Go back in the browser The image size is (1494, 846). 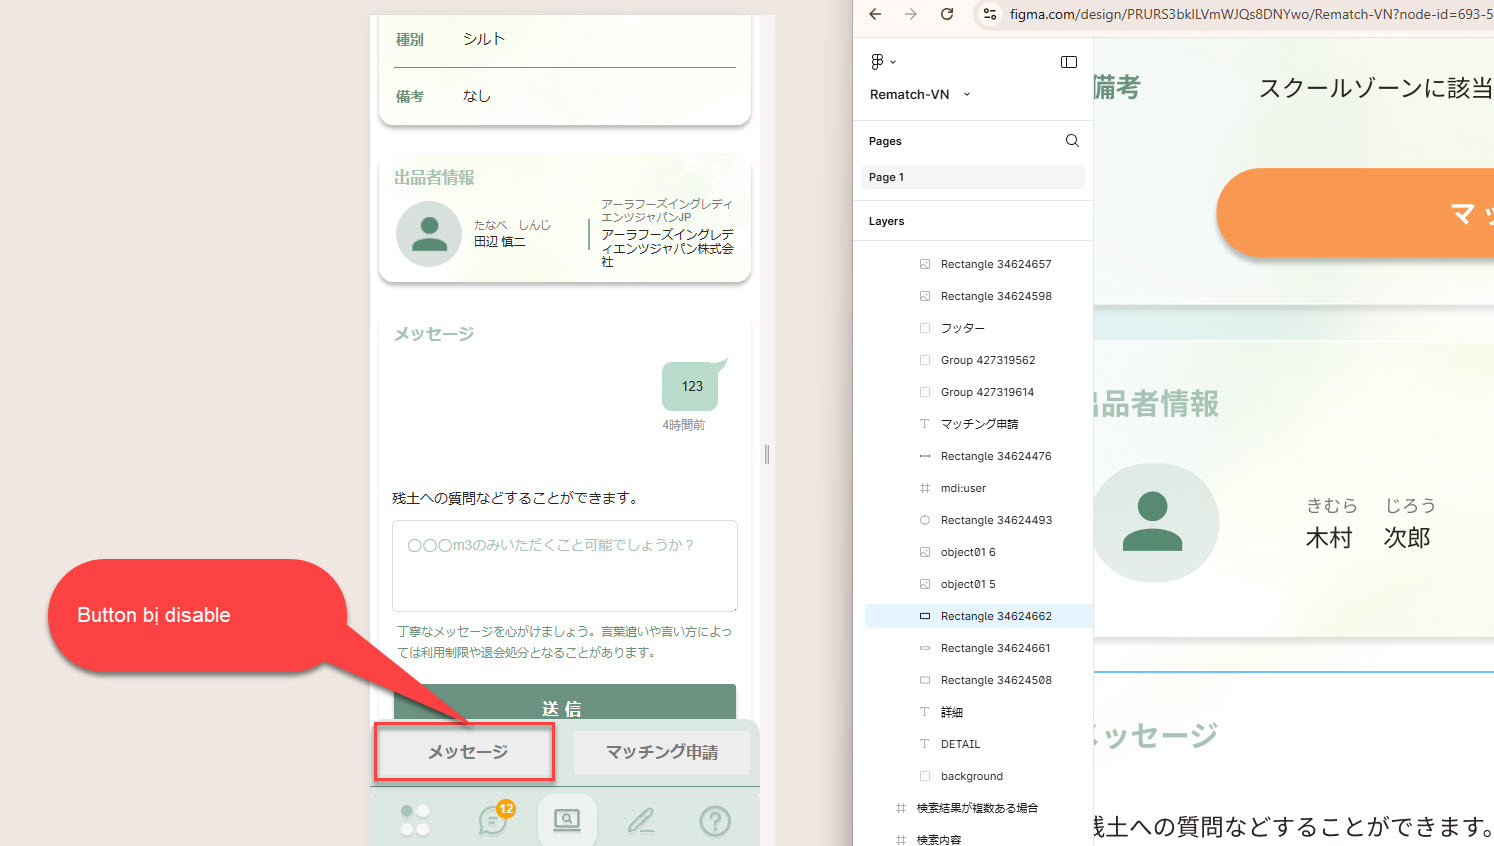coord(875,14)
